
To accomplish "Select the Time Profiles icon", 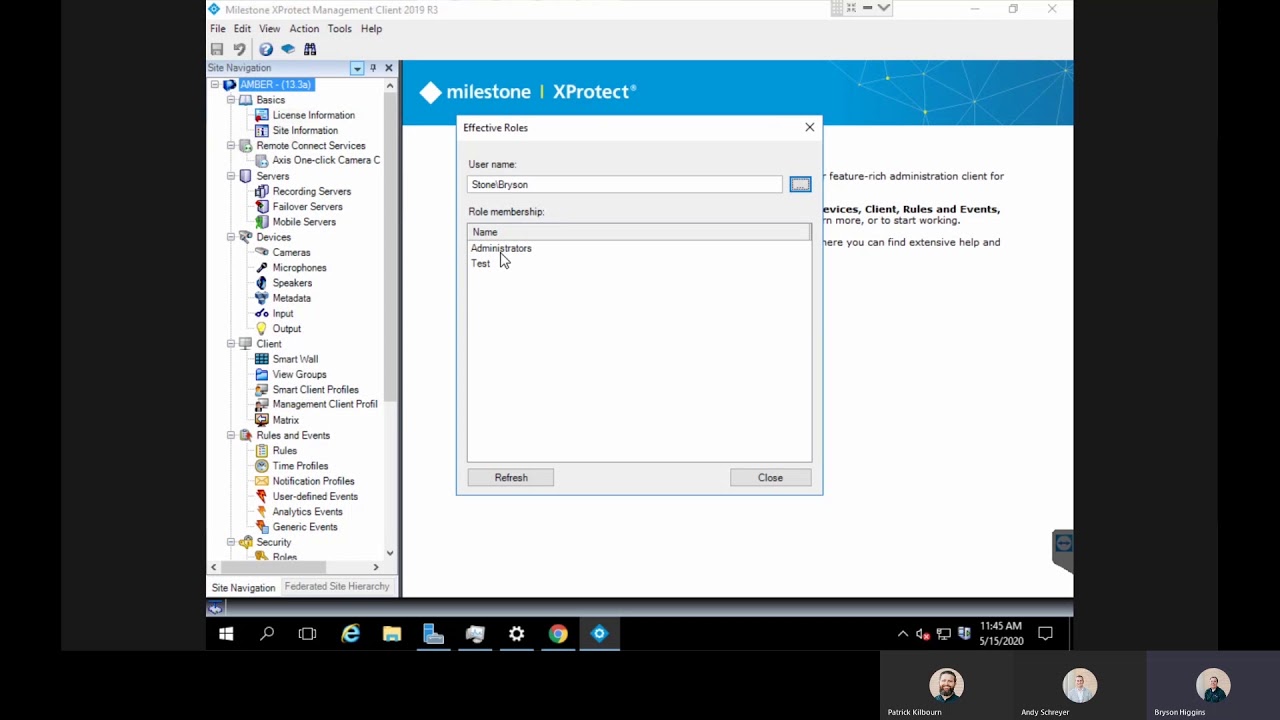I will pyautogui.click(x=262, y=466).
